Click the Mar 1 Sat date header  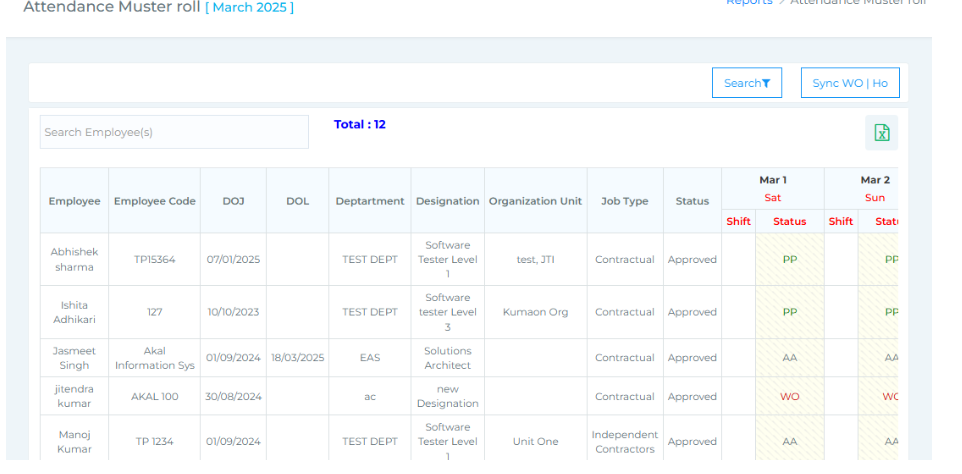[x=772, y=188]
